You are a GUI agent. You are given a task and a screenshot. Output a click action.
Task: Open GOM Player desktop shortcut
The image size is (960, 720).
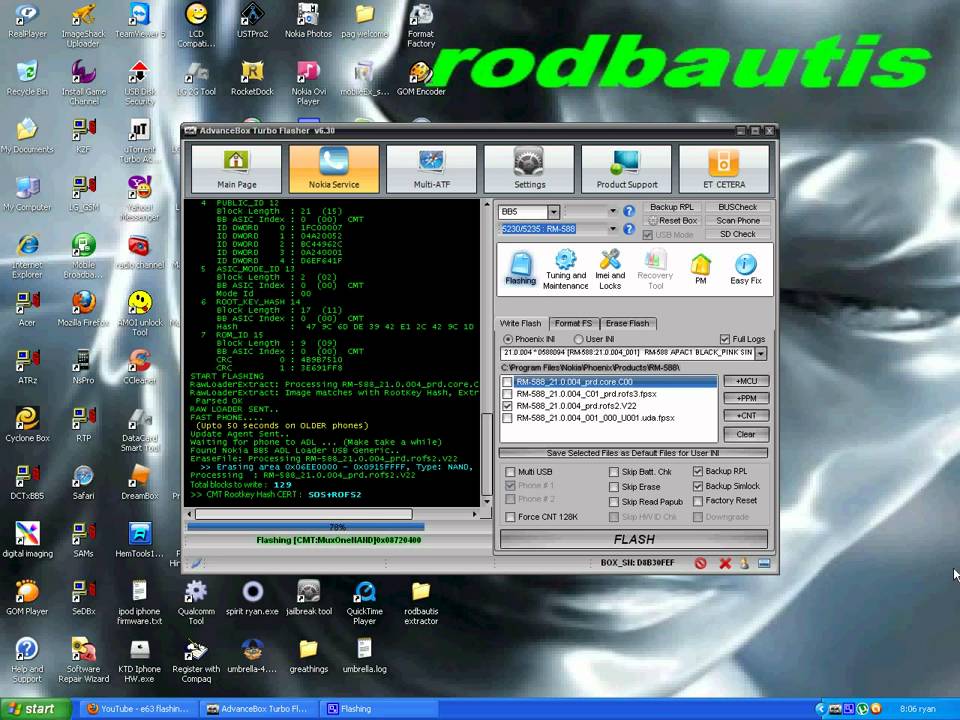coord(27,597)
